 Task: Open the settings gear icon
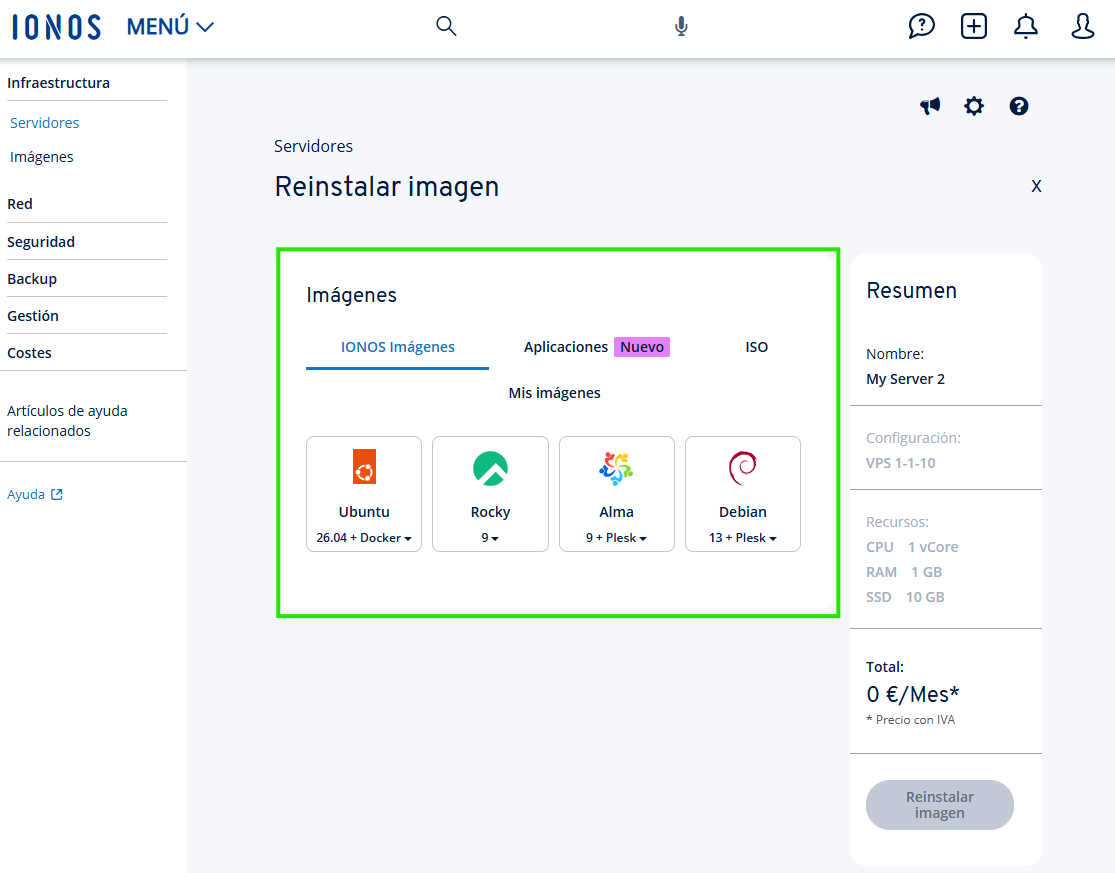974,106
